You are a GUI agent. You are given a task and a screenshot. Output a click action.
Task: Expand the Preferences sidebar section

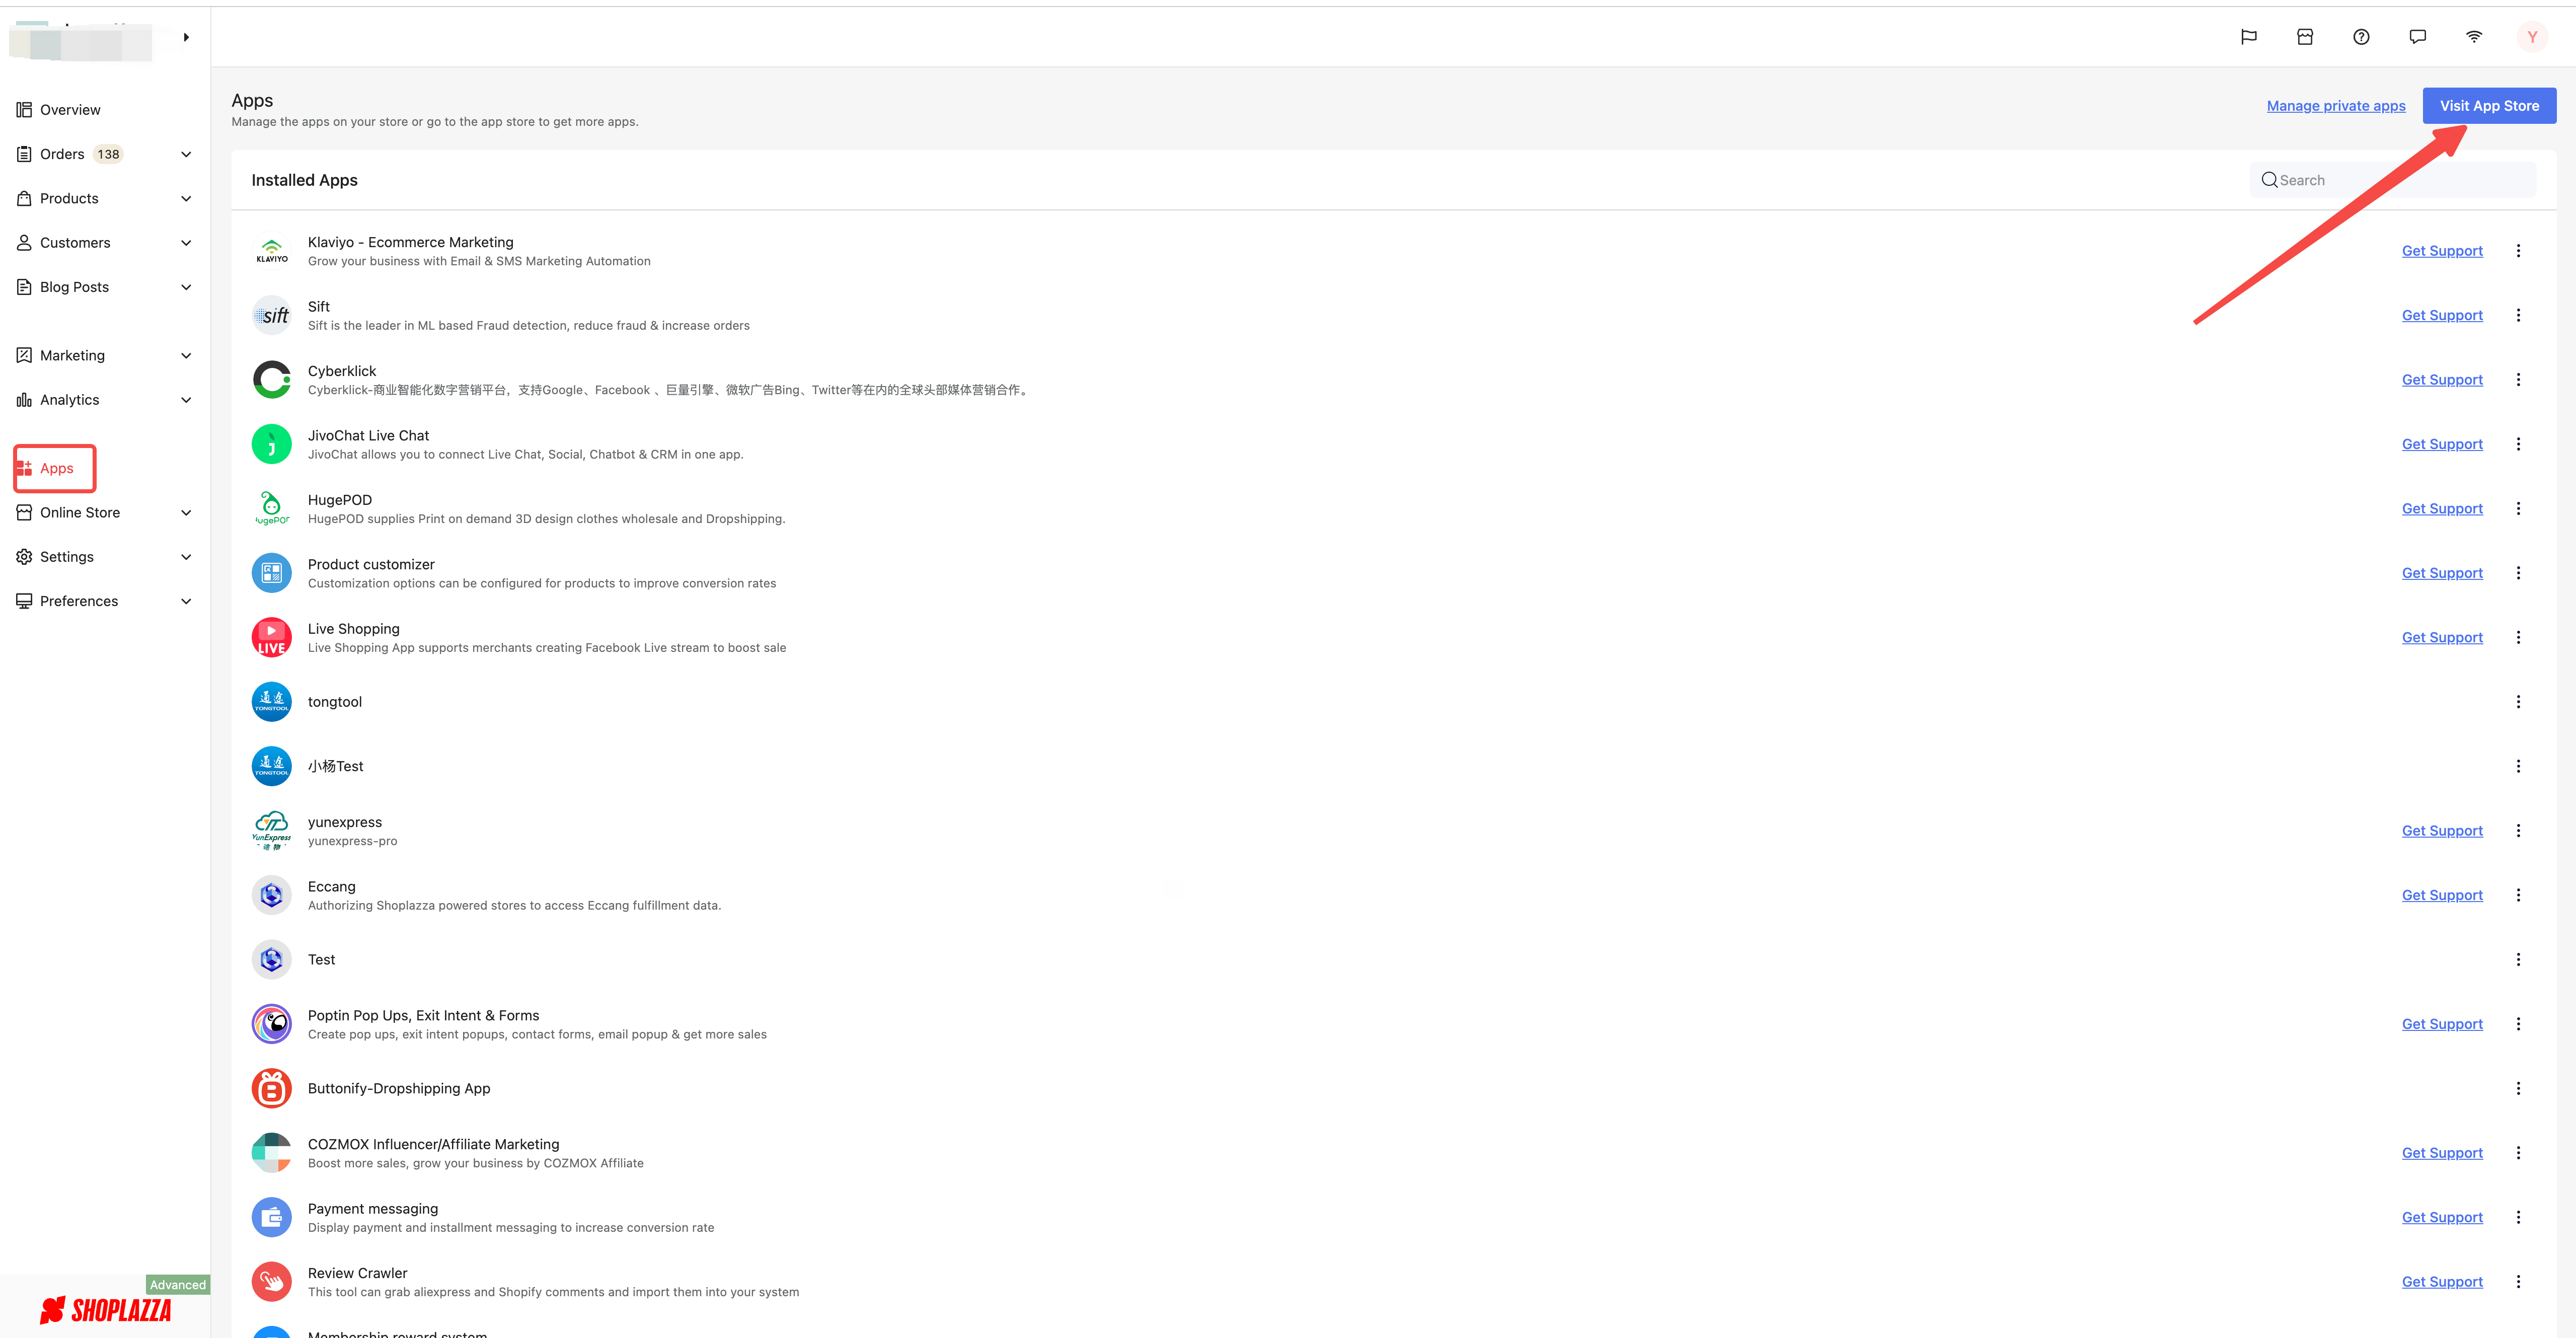tap(186, 601)
